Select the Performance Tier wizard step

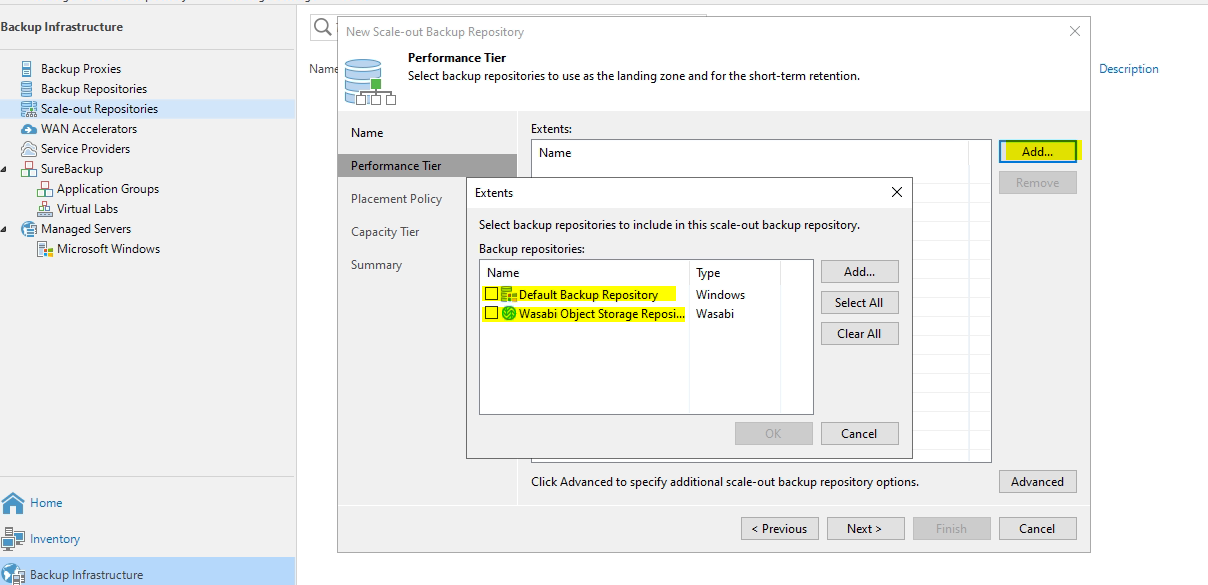[427, 166]
